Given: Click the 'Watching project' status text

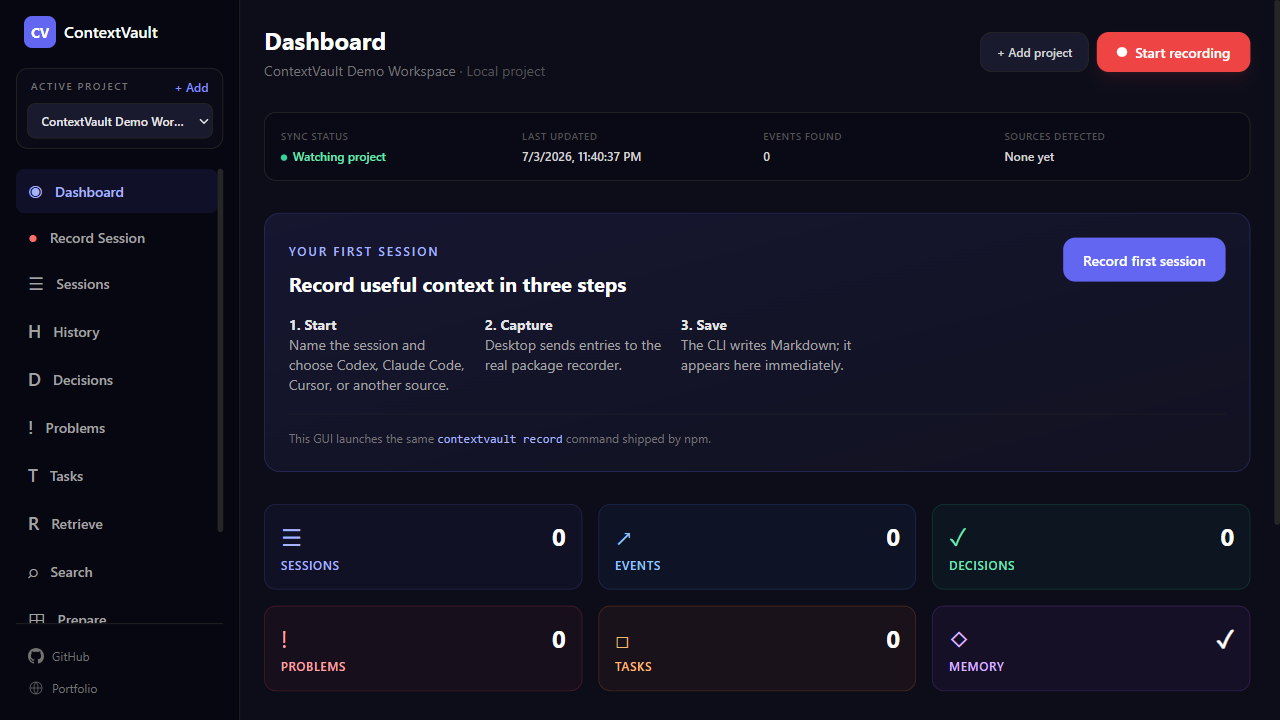Looking at the screenshot, I should (x=339, y=157).
